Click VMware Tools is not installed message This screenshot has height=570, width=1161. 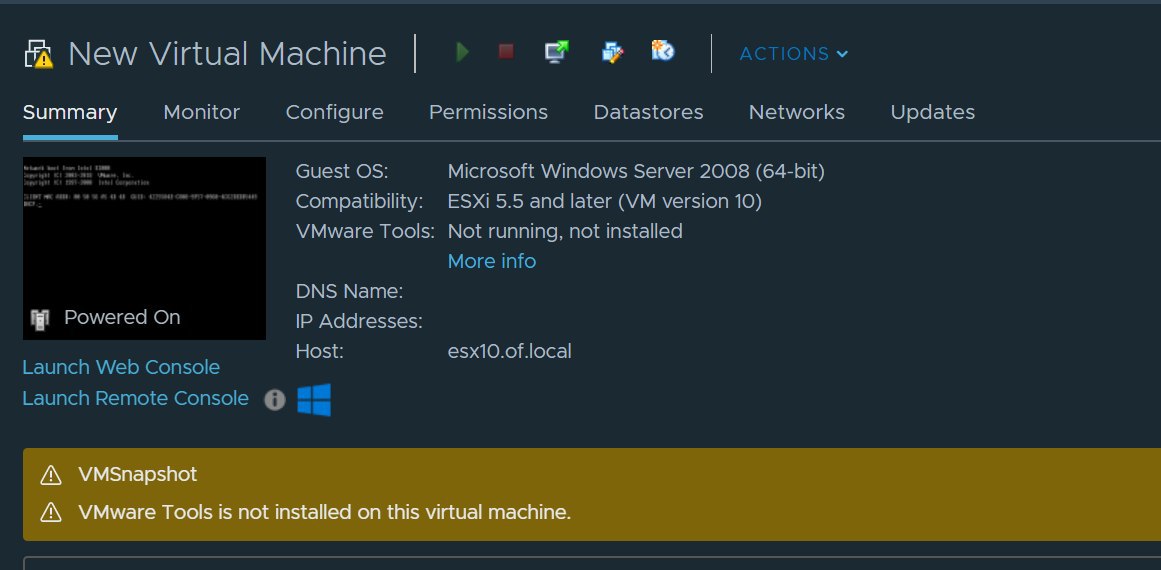click(325, 512)
